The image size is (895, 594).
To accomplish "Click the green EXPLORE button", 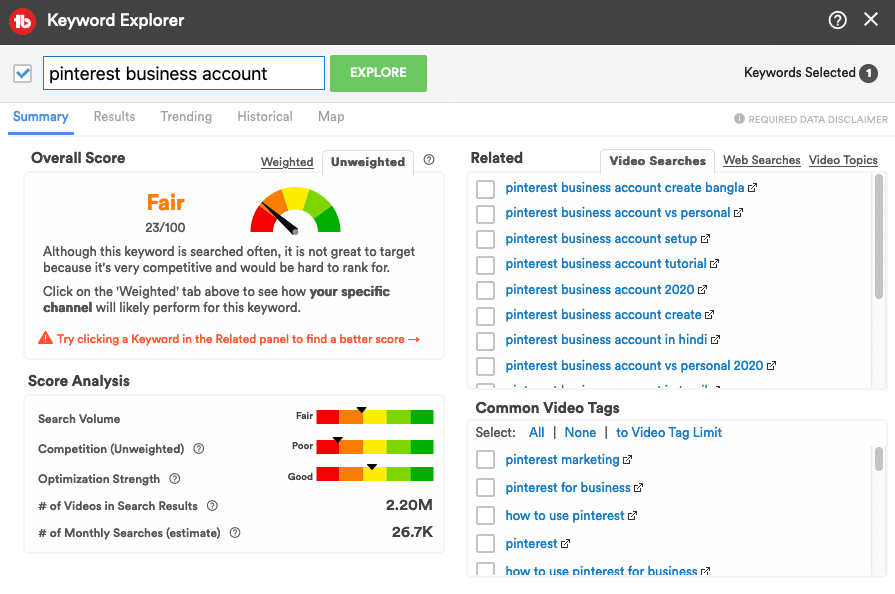I will (378, 73).
